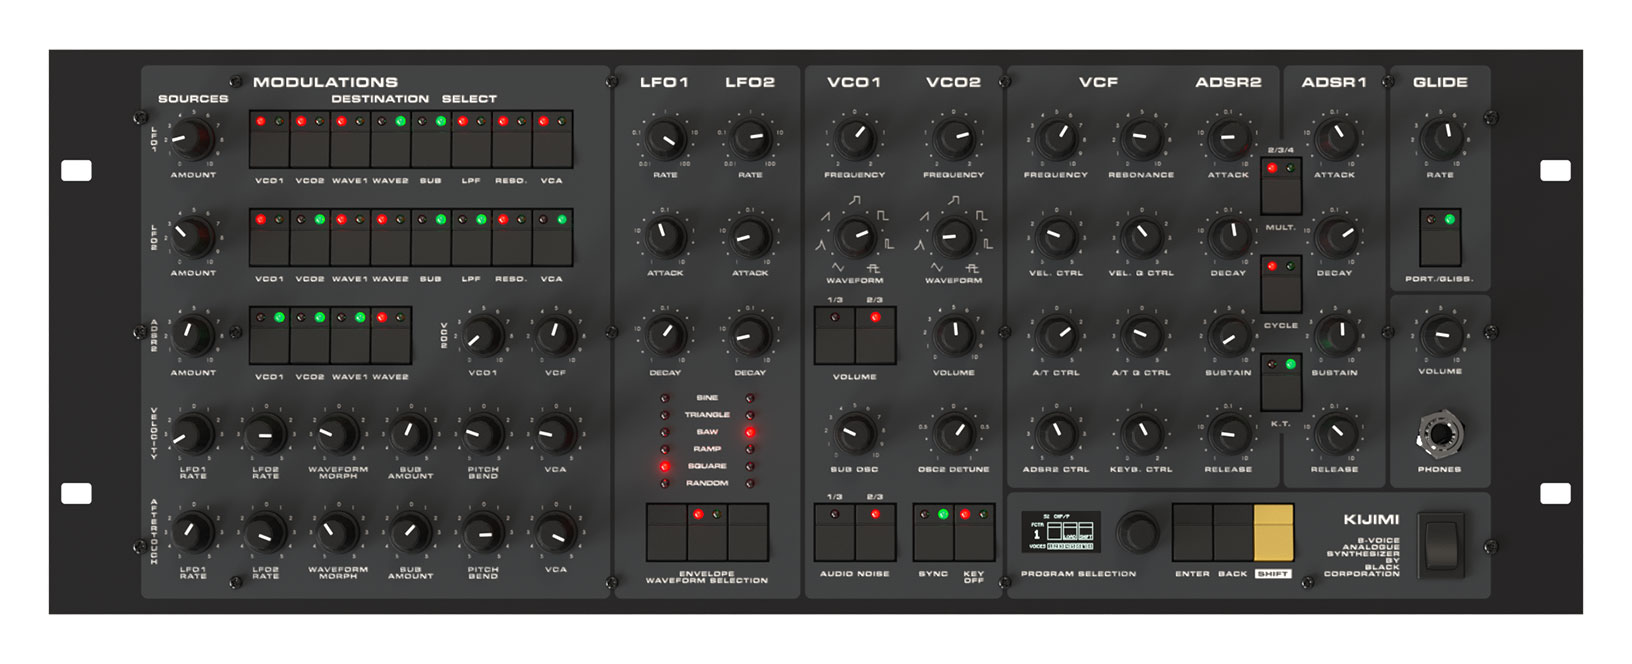Set VCO1 volume with the 1/3 button

834,336
